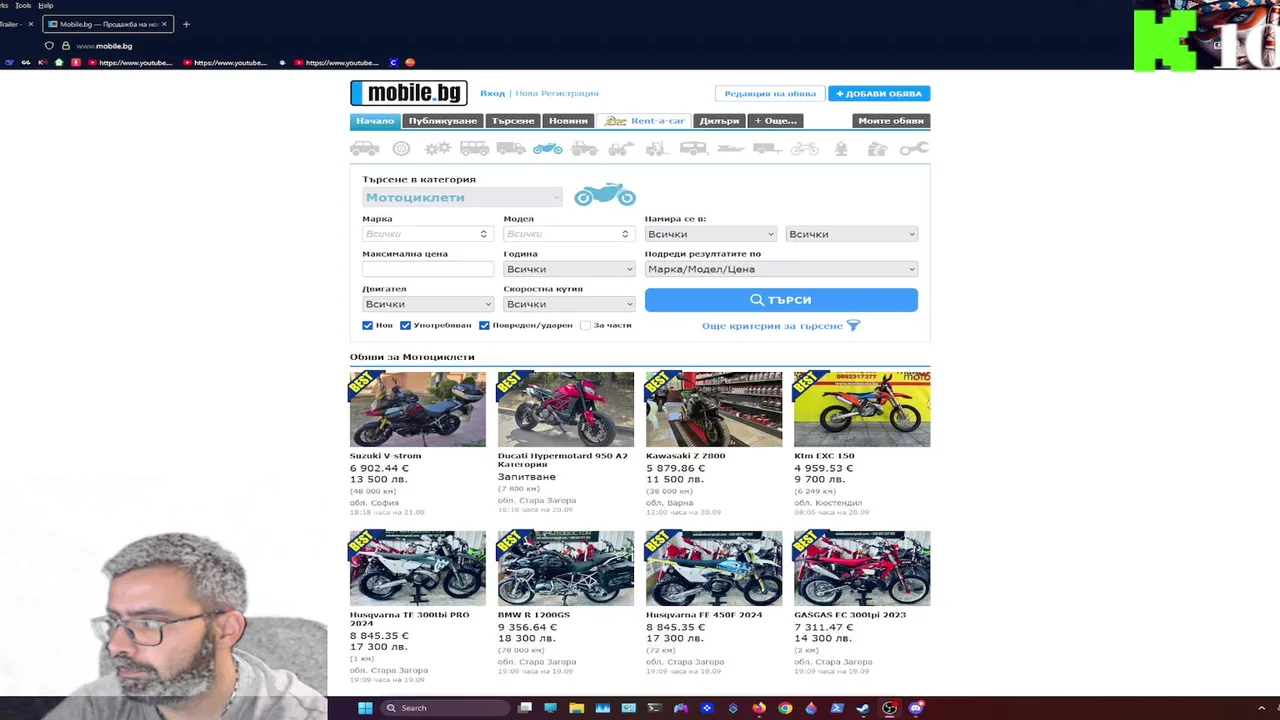Click the funnel icon for more criteria
Screen dimensions: 1280x720
pyautogui.click(x=853, y=326)
